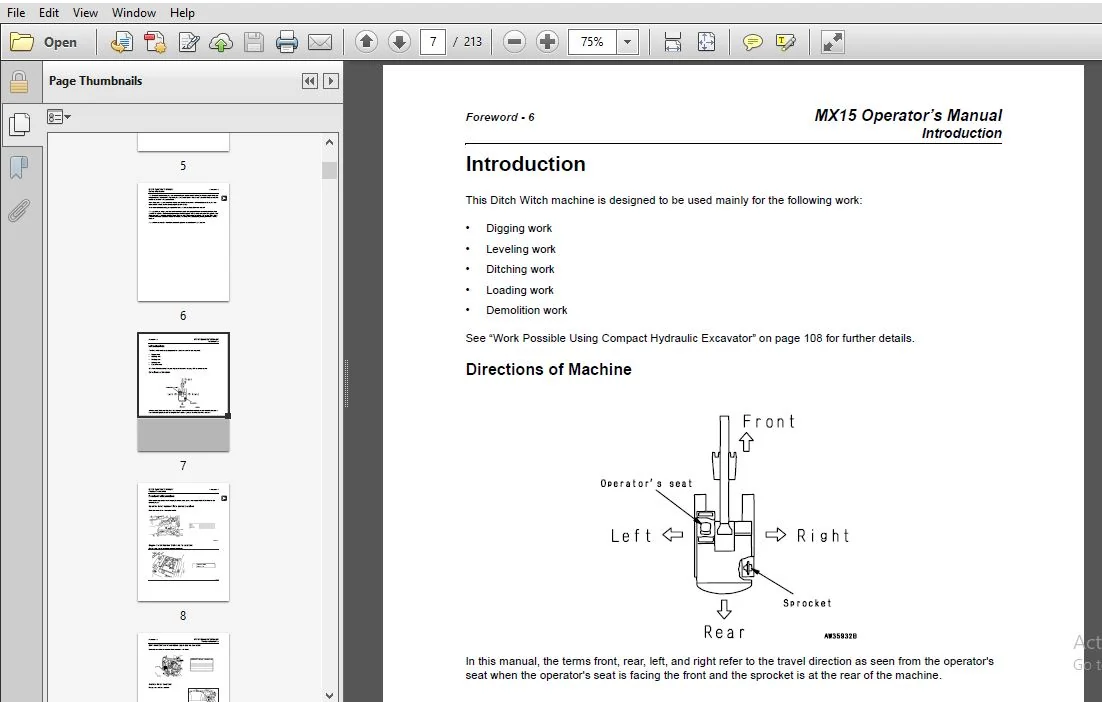
Task: Select the page 6 thumbnail
Action: point(183,242)
